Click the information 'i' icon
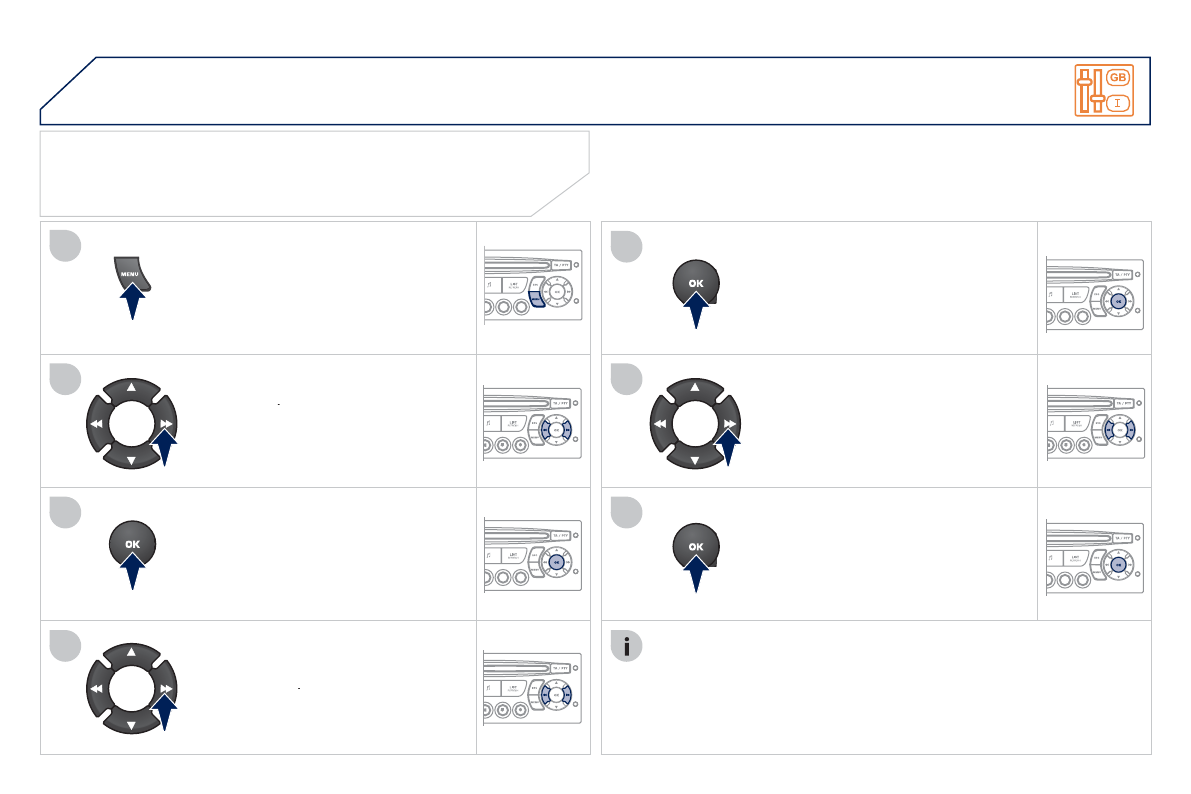 (x=627, y=646)
